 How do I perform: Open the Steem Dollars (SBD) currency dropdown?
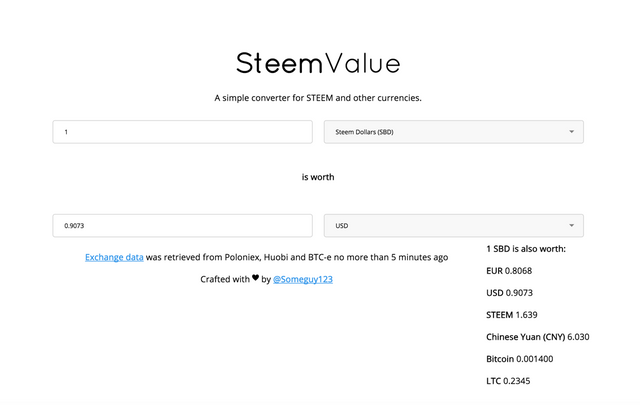pyautogui.click(x=454, y=132)
